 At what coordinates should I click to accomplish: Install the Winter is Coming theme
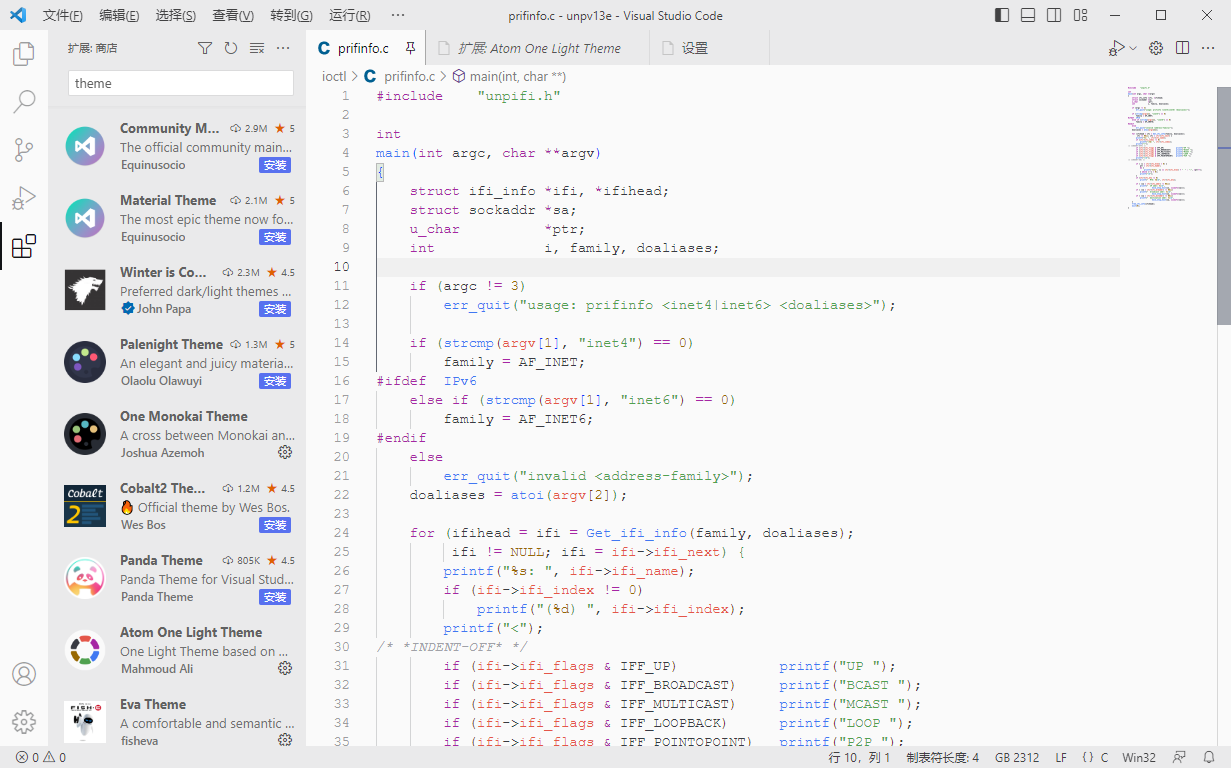tap(275, 309)
